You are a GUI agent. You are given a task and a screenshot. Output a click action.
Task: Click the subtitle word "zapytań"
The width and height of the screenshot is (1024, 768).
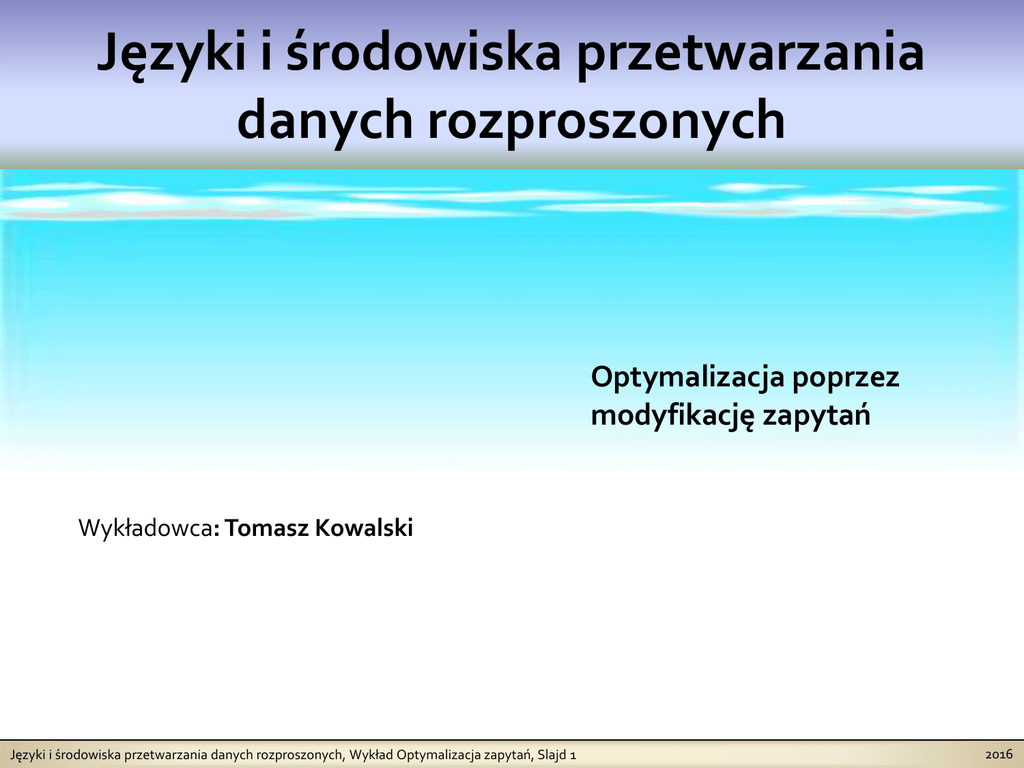click(816, 415)
